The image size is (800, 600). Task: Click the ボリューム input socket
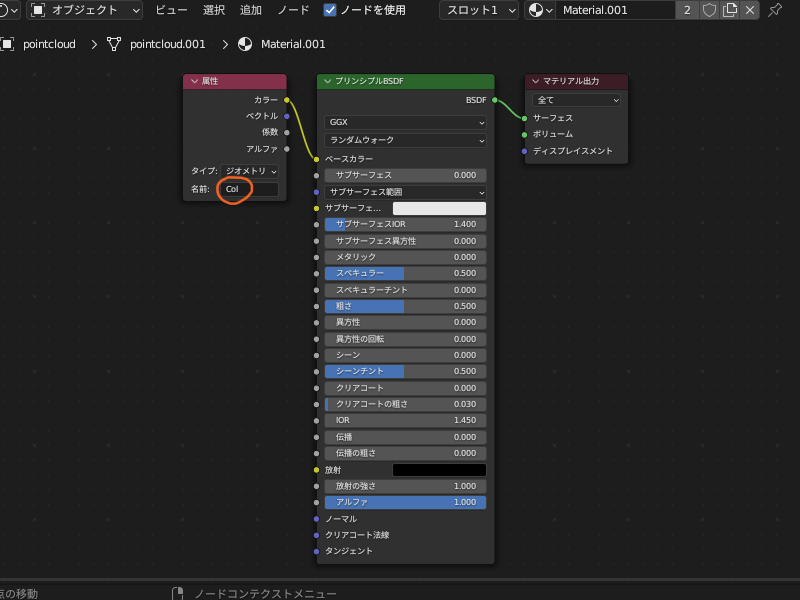pos(524,135)
